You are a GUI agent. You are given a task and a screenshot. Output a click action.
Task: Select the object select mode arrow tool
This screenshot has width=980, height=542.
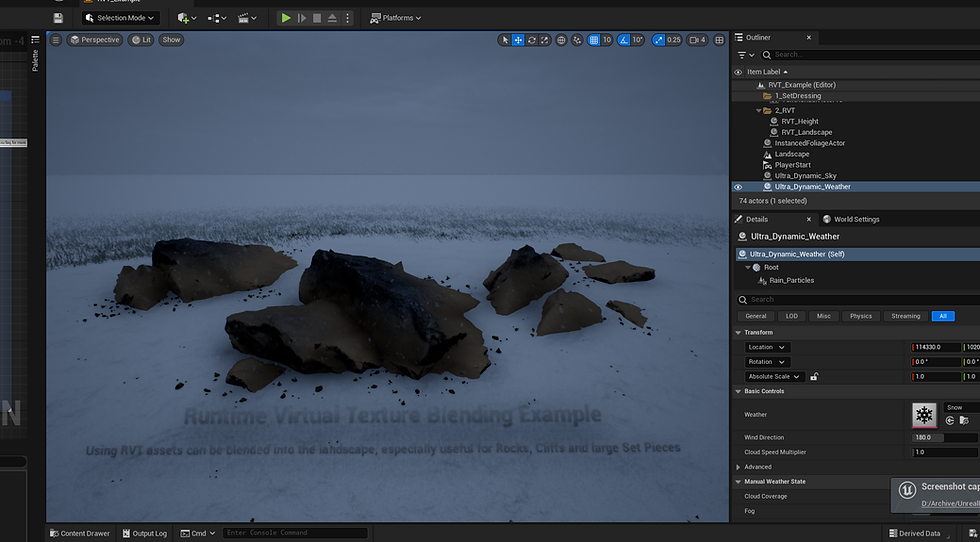tap(505, 40)
